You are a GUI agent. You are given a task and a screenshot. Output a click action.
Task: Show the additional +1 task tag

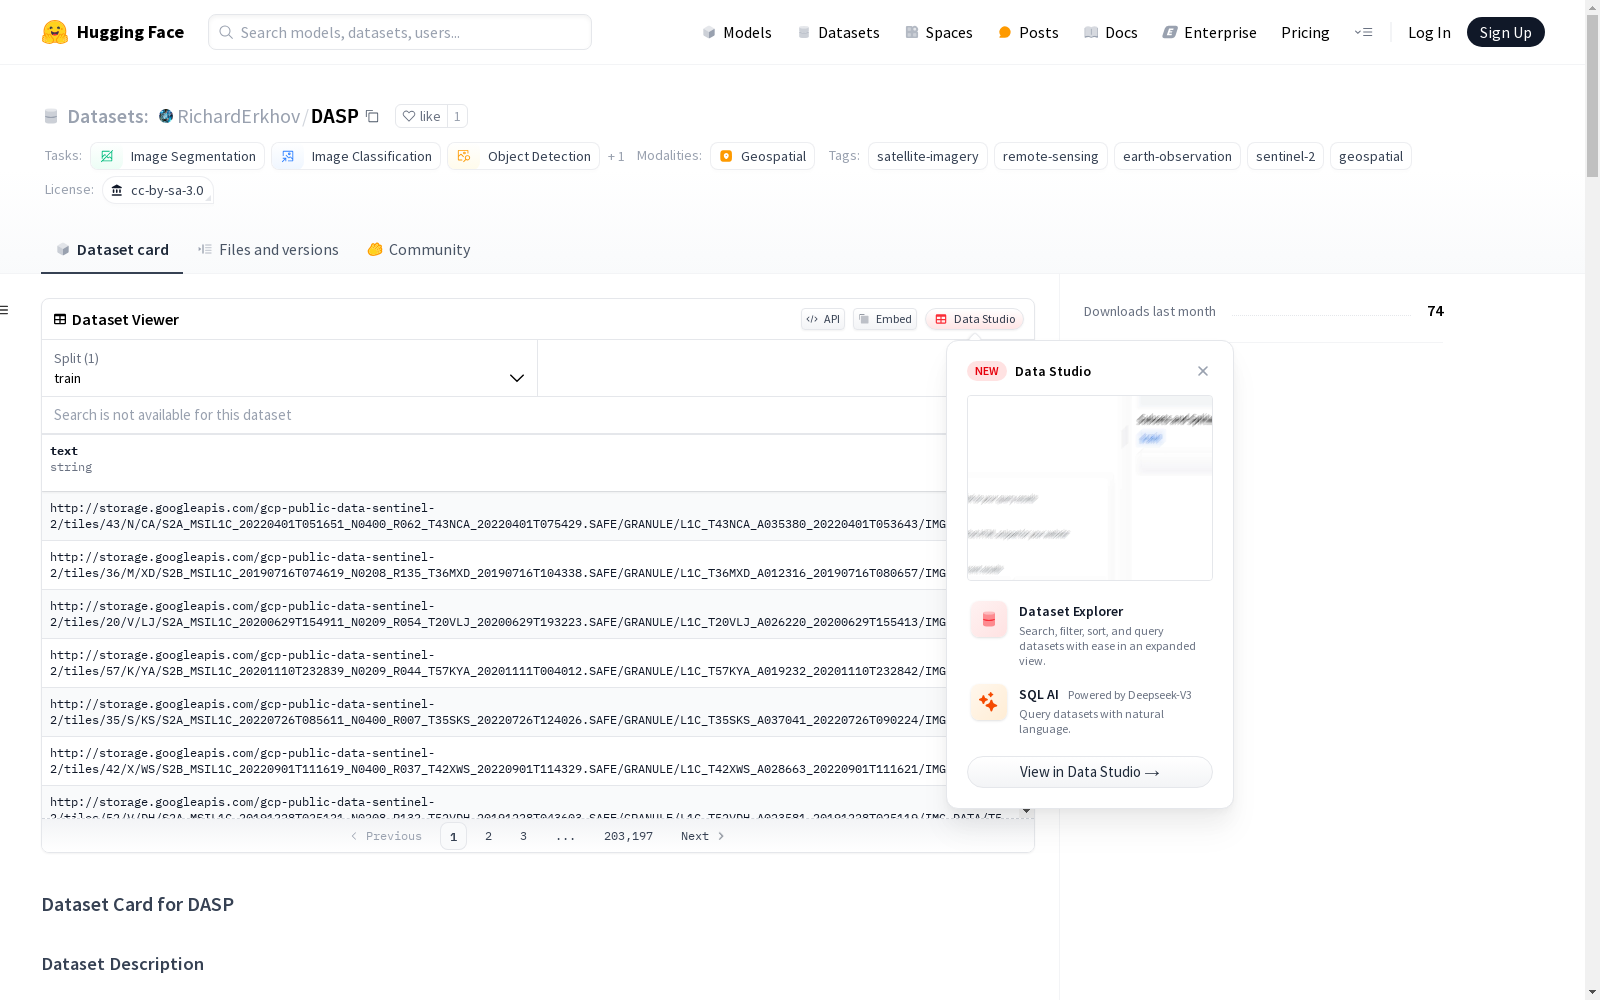[616, 156]
